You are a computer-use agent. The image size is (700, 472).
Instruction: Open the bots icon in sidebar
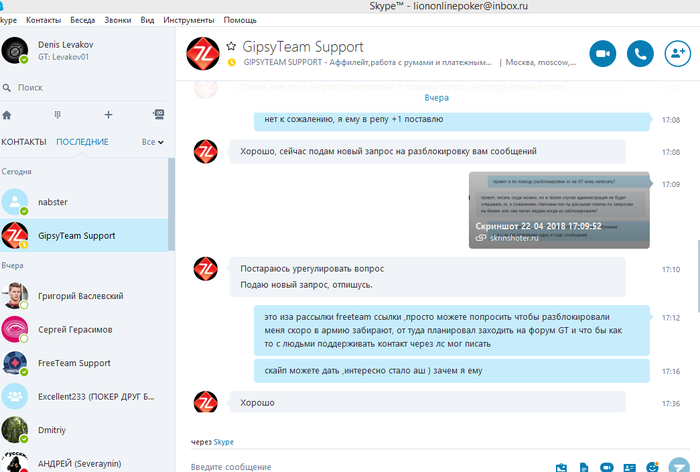pyautogui.click(x=158, y=114)
